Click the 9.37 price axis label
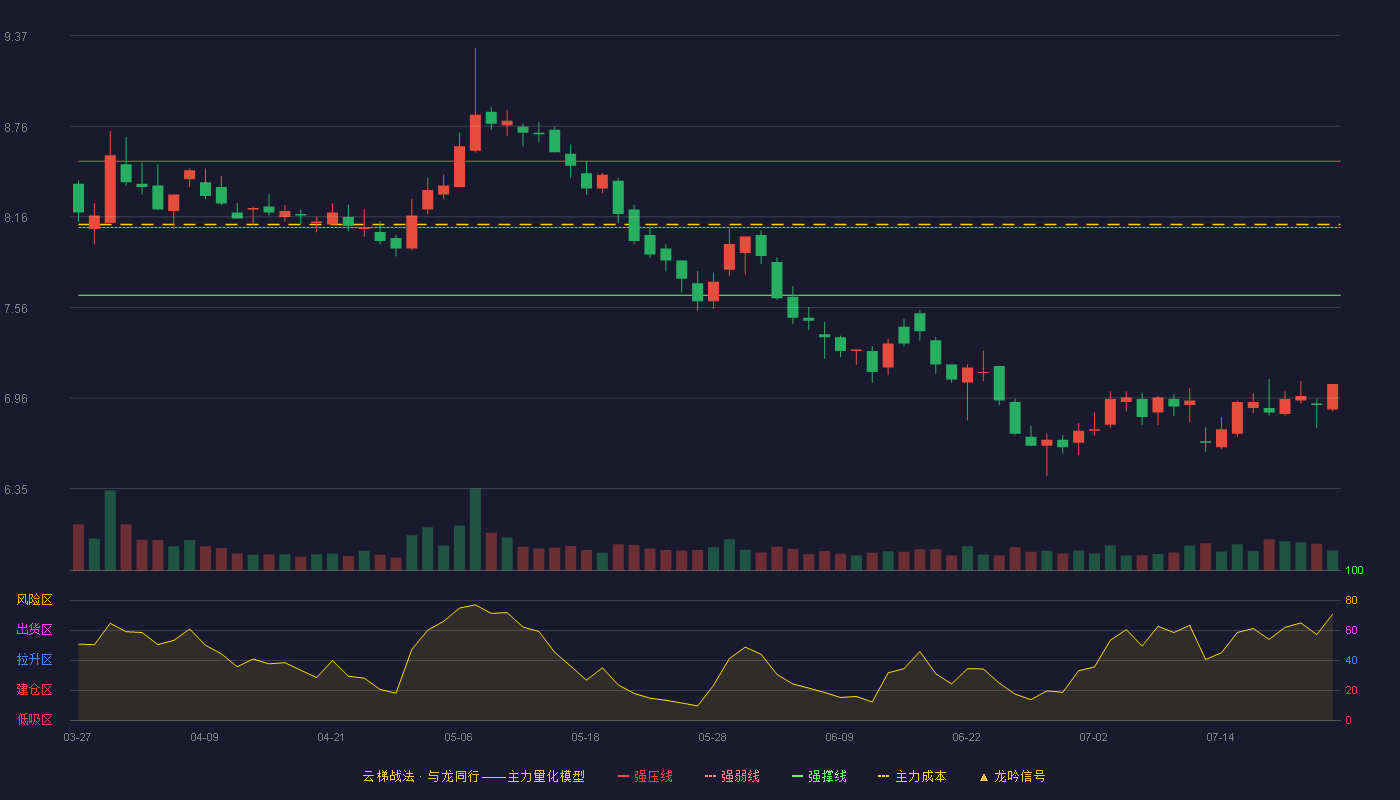1400x800 pixels. click(16, 37)
